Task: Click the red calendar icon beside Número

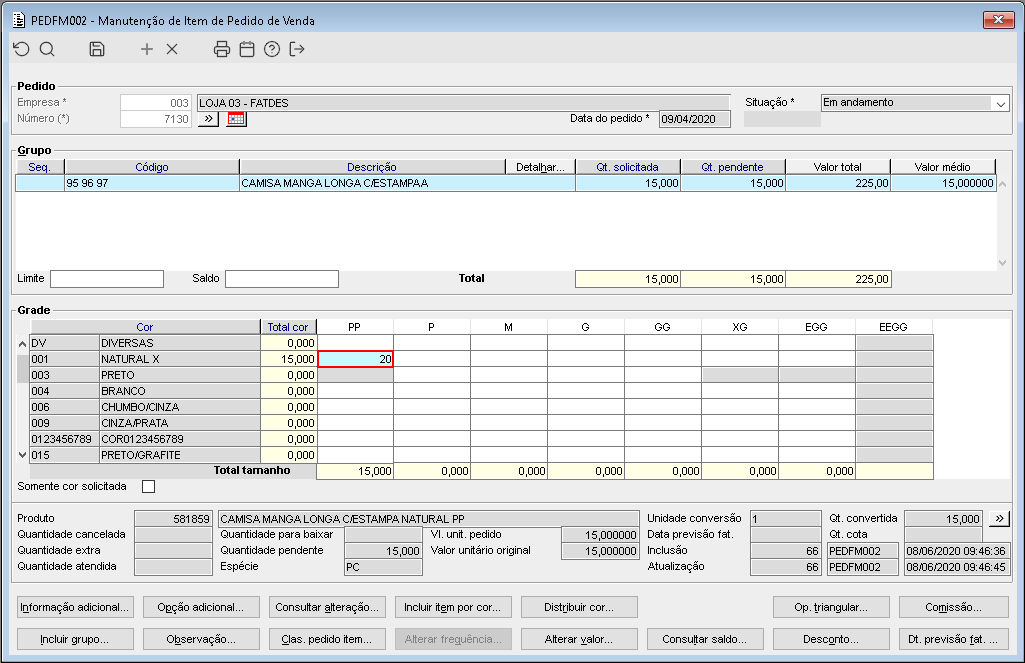Action: tap(236, 119)
